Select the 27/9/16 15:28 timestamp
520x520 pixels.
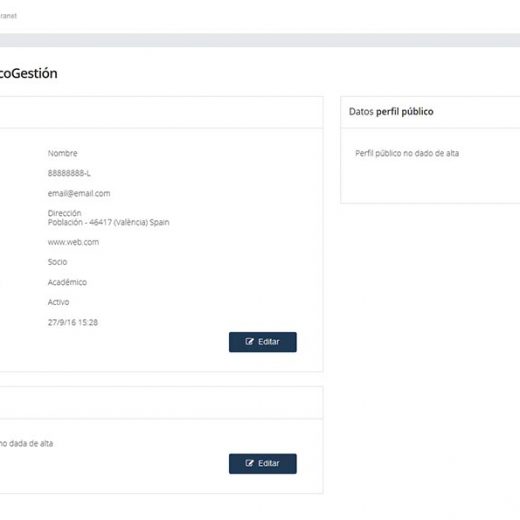[x=73, y=322]
